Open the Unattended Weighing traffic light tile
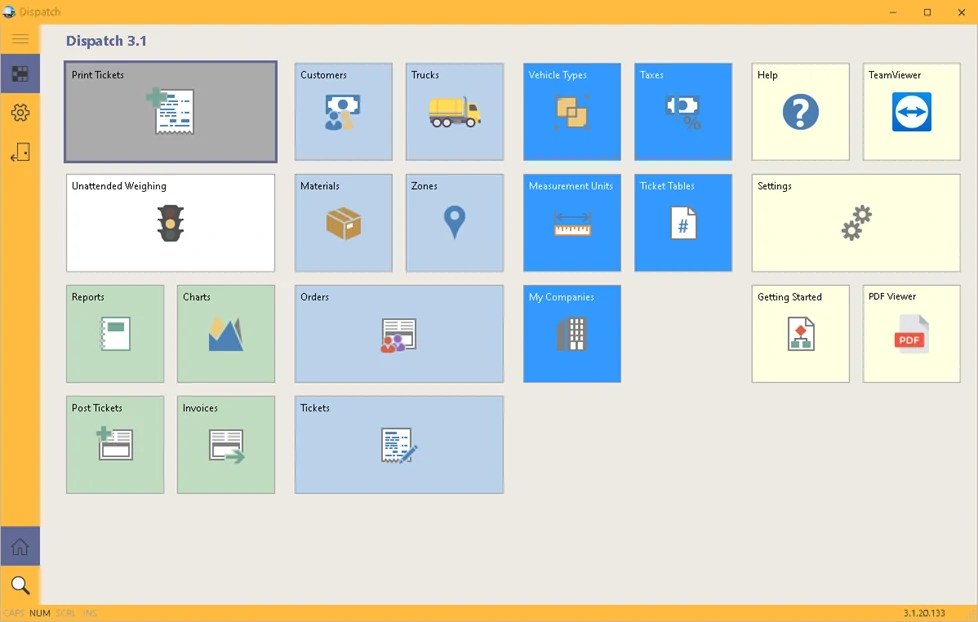The image size is (978, 622). [x=170, y=222]
